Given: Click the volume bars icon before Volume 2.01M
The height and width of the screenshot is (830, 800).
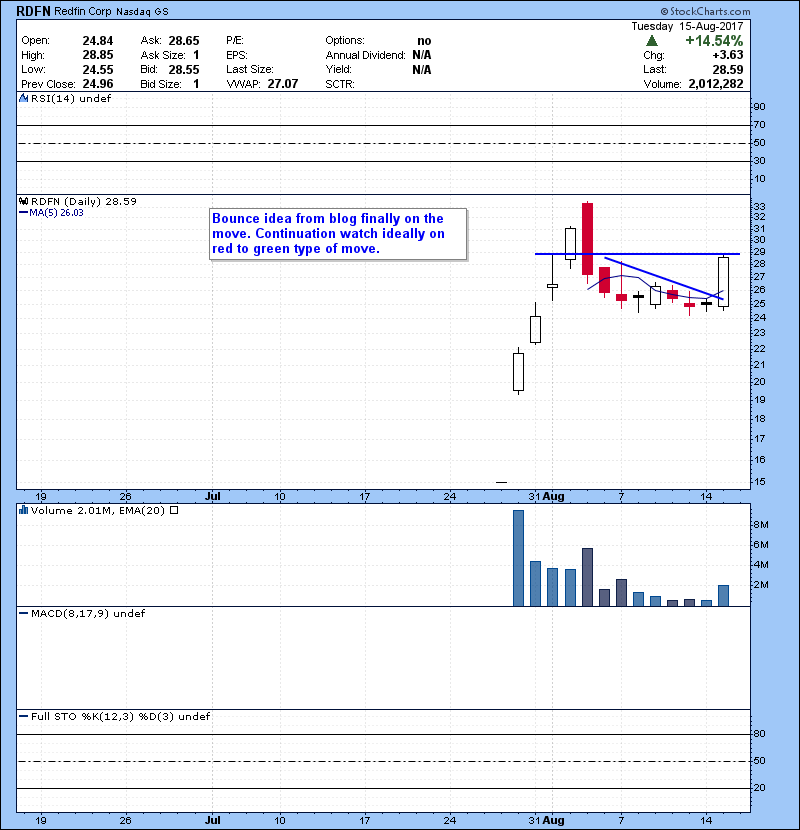Looking at the screenshot, I should point(23,510).
